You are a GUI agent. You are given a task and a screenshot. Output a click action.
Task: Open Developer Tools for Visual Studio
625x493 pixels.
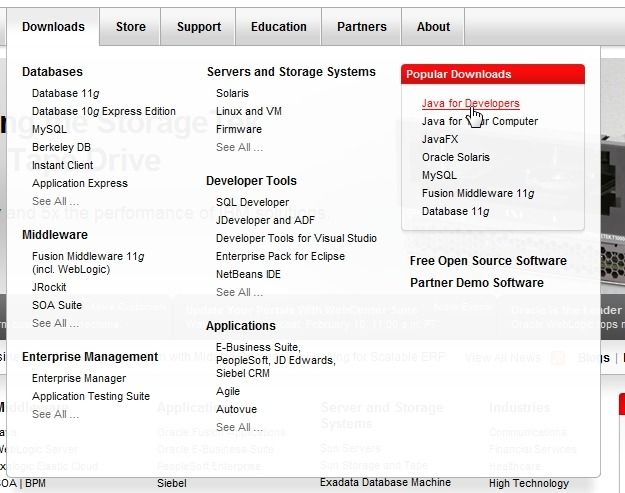point(296,238)
